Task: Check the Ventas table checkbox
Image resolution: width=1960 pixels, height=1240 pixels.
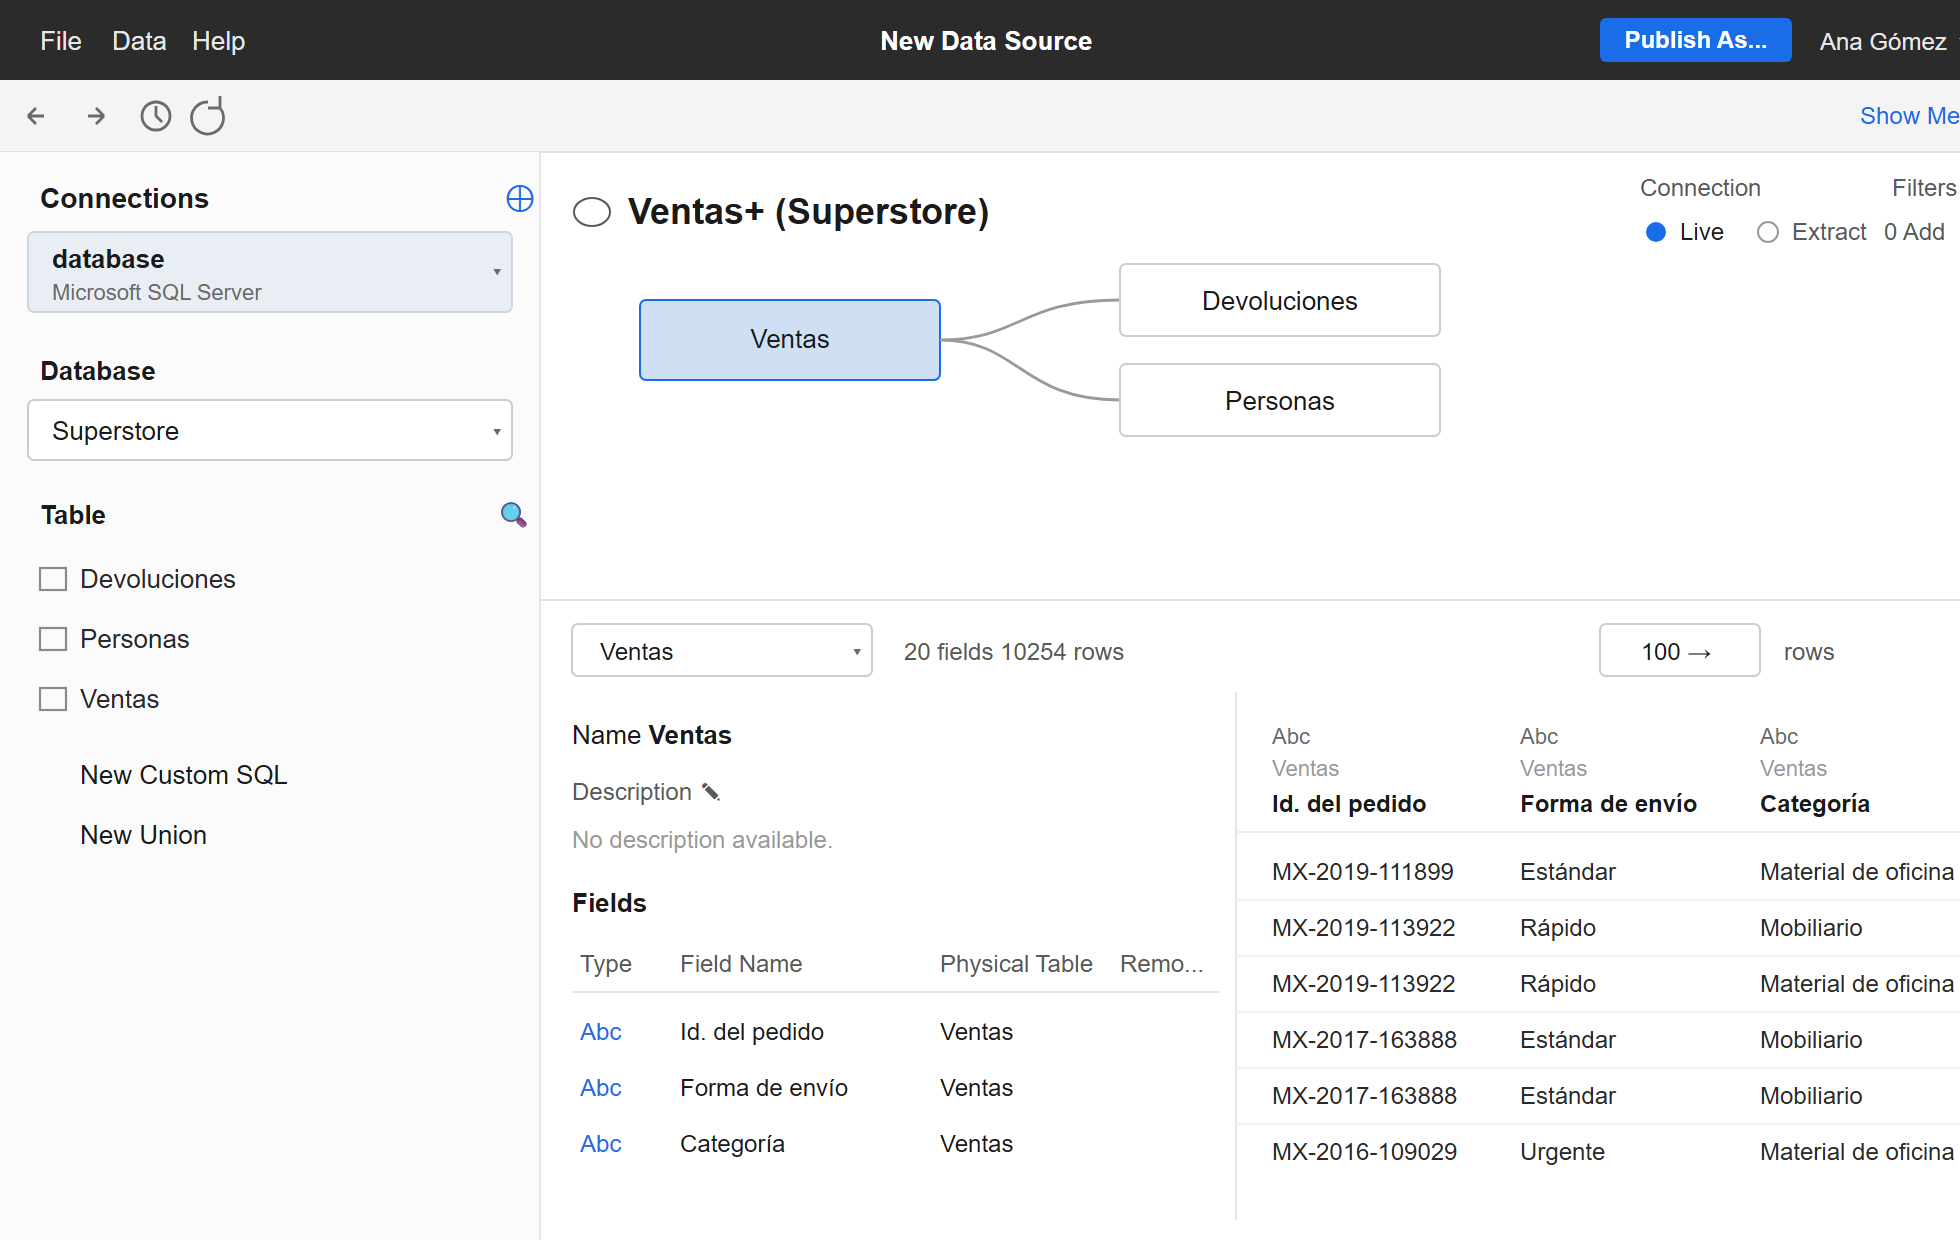Action: 53,699
